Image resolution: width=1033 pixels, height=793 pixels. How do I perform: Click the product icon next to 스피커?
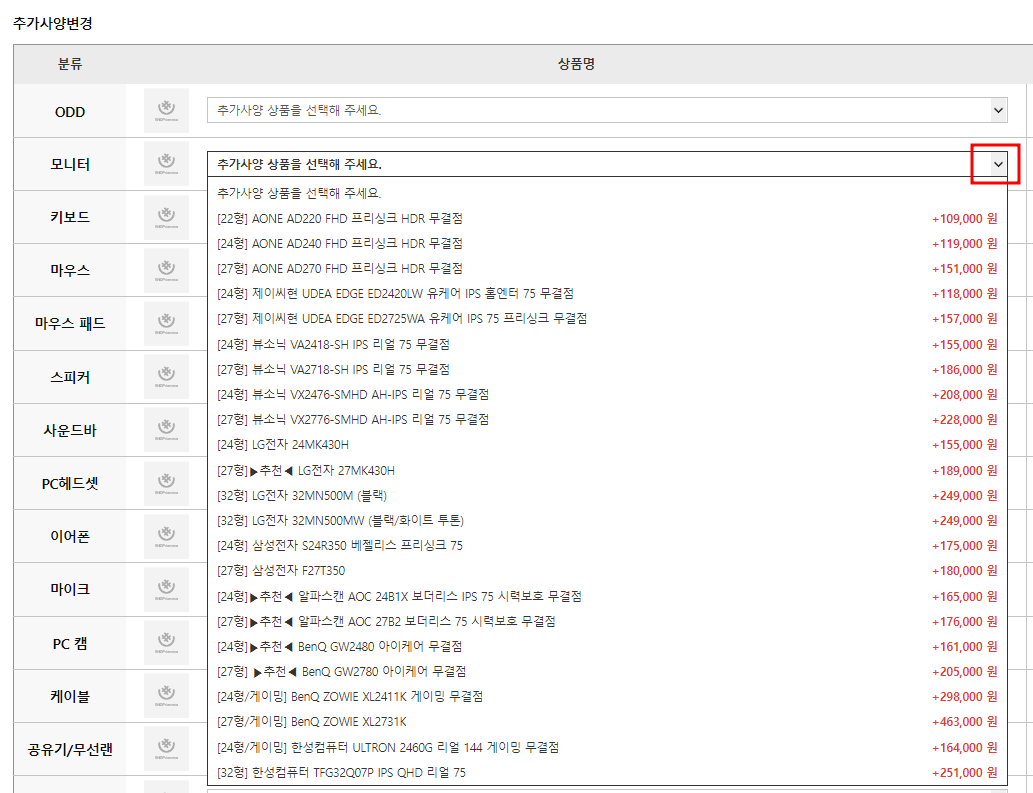[166, 376]
